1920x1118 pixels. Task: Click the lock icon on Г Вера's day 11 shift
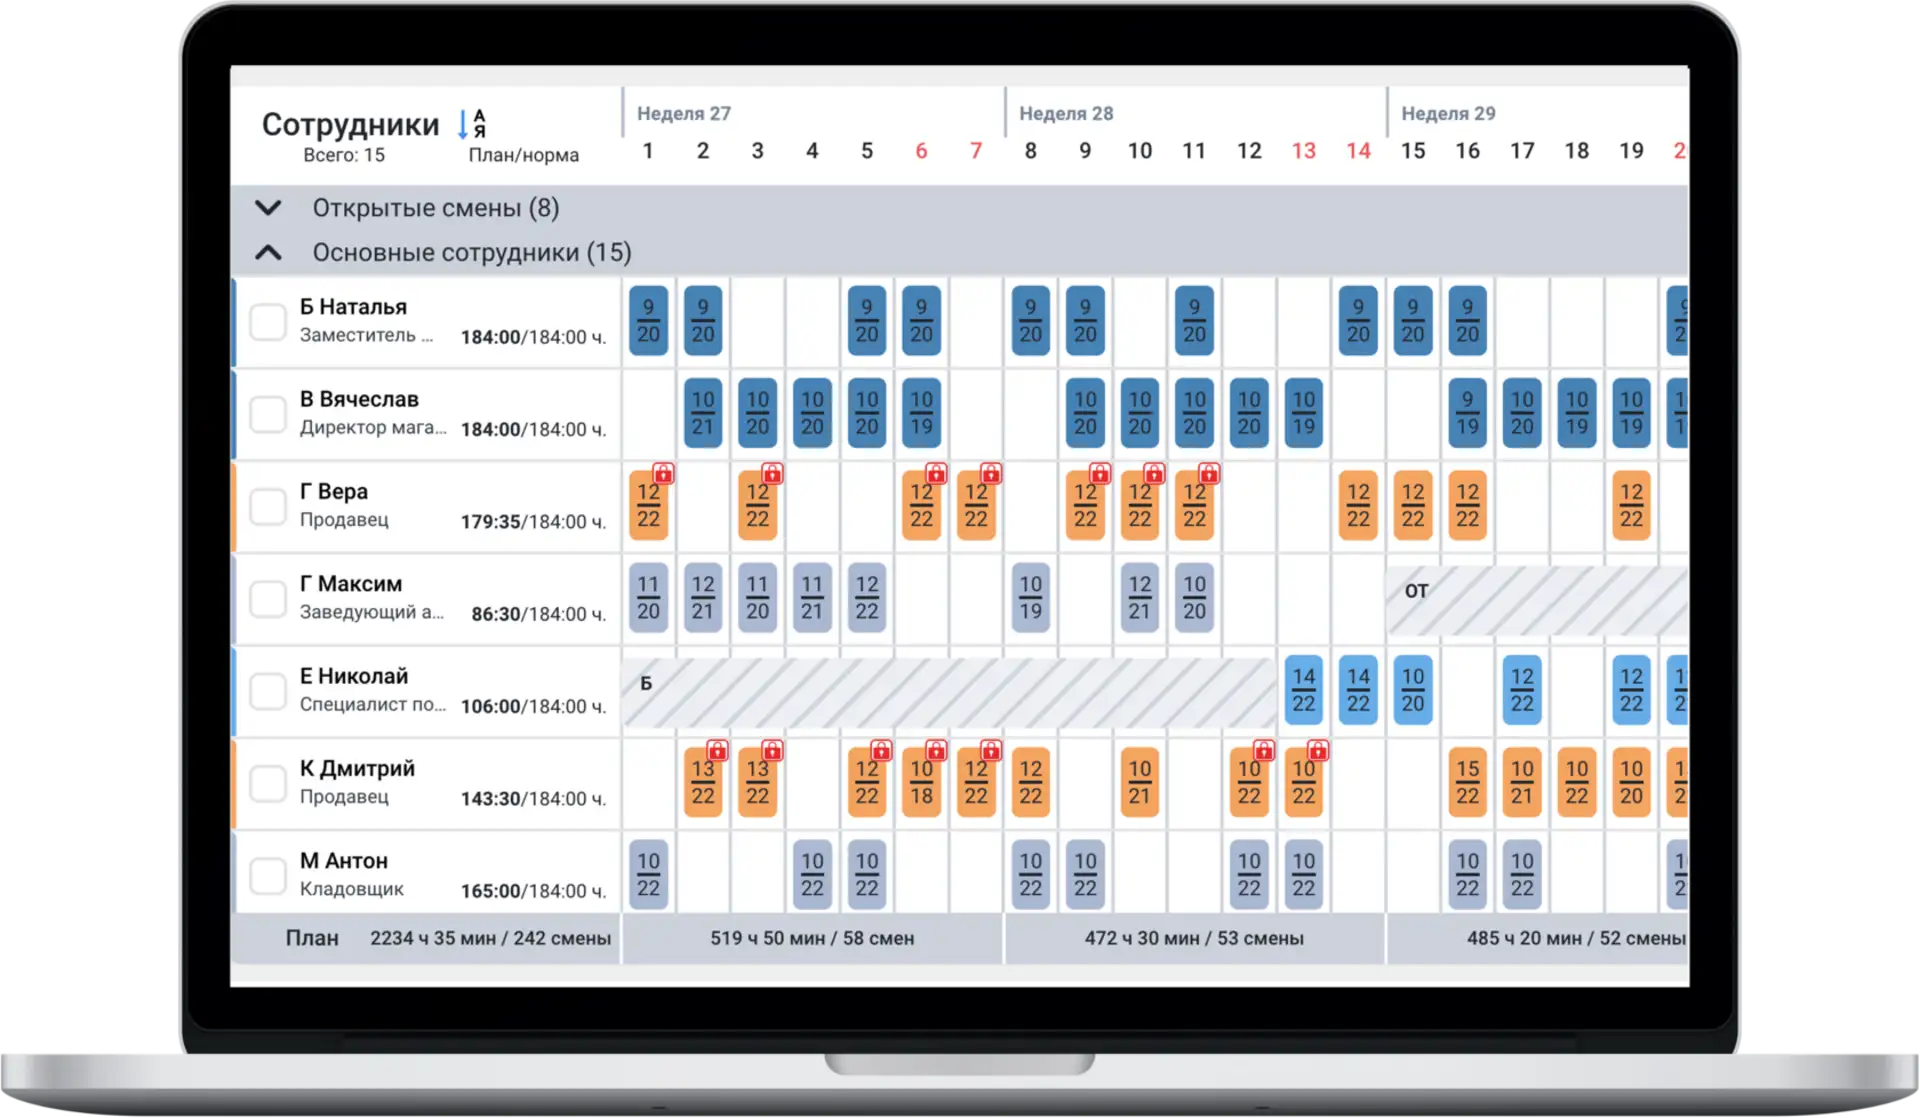pyautogui.click(x=1209, y=473)
